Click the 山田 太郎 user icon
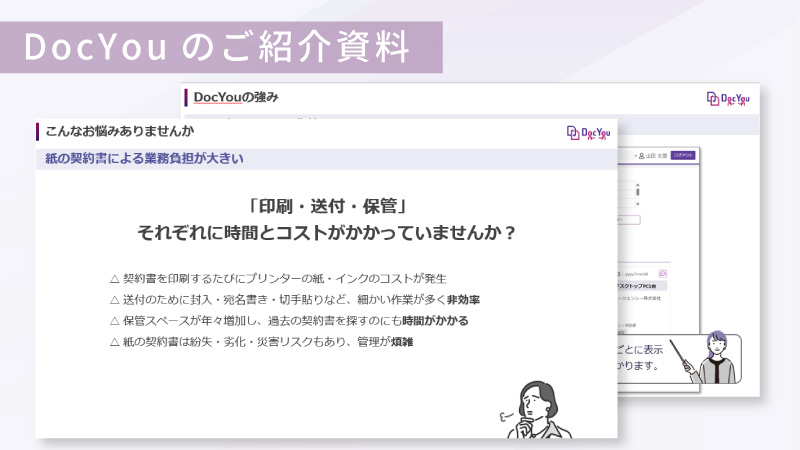Viewport: 800px width, 450px height. coord(642,156)
